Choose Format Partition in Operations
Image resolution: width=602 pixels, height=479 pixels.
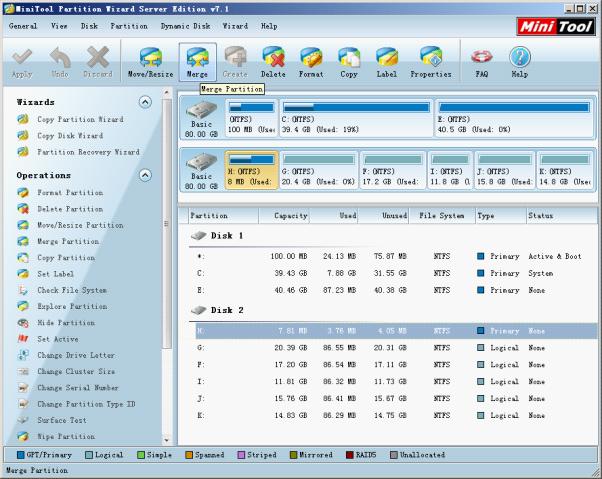(60, 193)
